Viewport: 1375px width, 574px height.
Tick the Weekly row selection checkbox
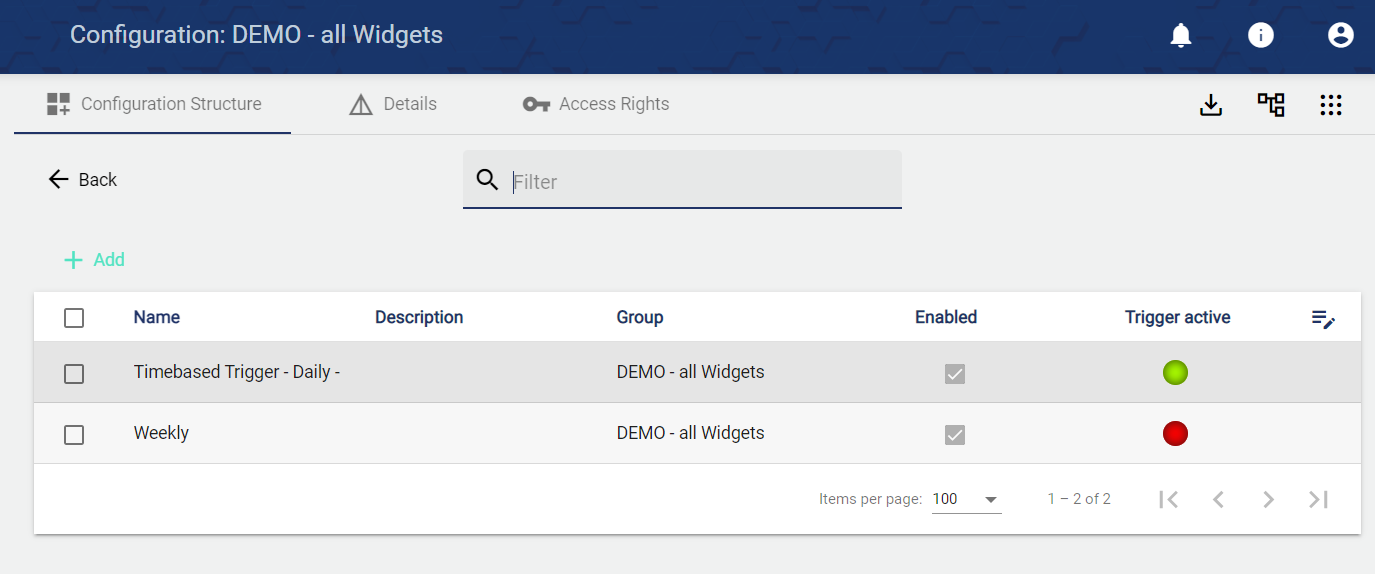point(74,435)
